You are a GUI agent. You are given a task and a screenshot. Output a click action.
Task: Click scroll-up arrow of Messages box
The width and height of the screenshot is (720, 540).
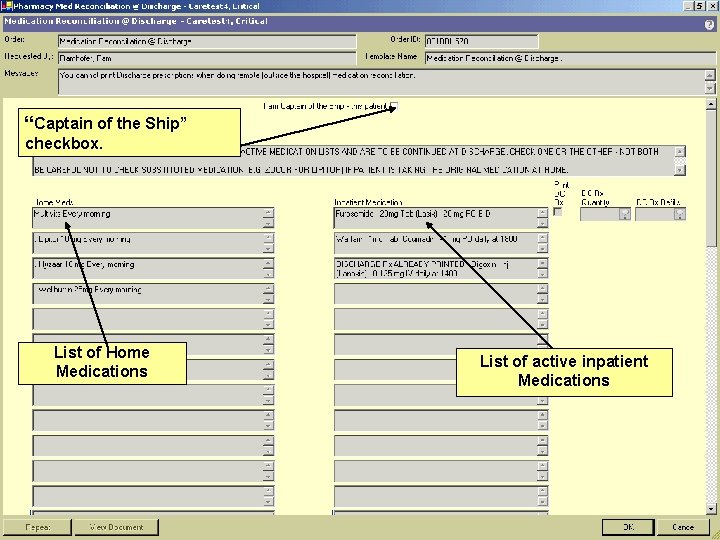(710, 75)
